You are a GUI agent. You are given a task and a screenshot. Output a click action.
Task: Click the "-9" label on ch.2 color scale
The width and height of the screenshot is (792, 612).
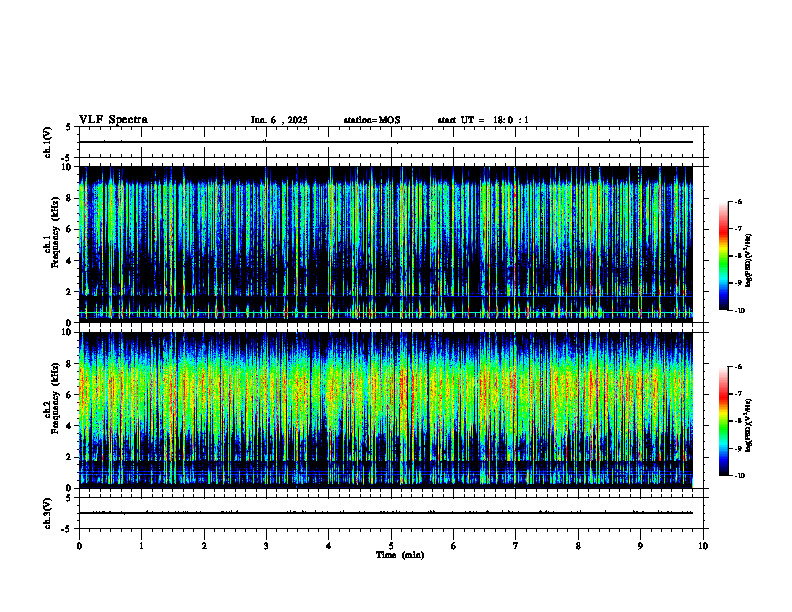click(738, 448)
